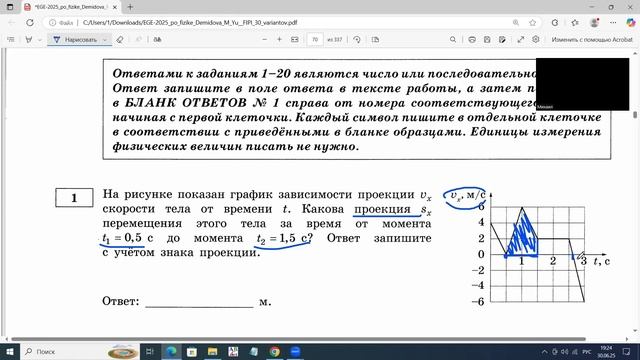This screenshot has width=640, height=360.
Task: Open Edge settings and more menu
Action: coord(613,23)
